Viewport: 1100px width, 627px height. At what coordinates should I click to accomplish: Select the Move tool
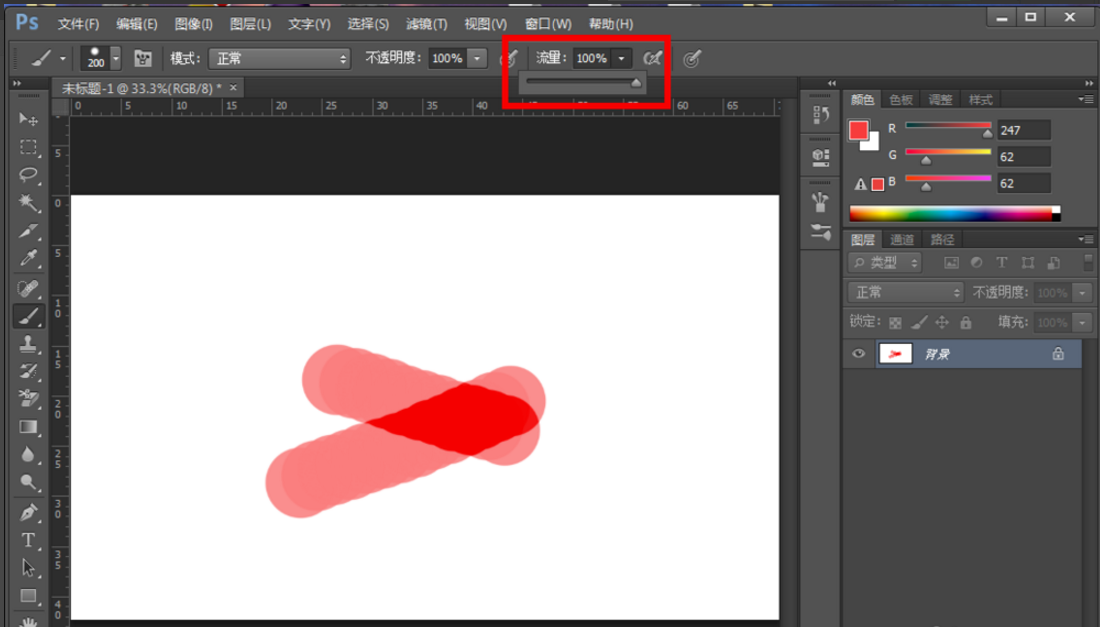click(28, 119)
